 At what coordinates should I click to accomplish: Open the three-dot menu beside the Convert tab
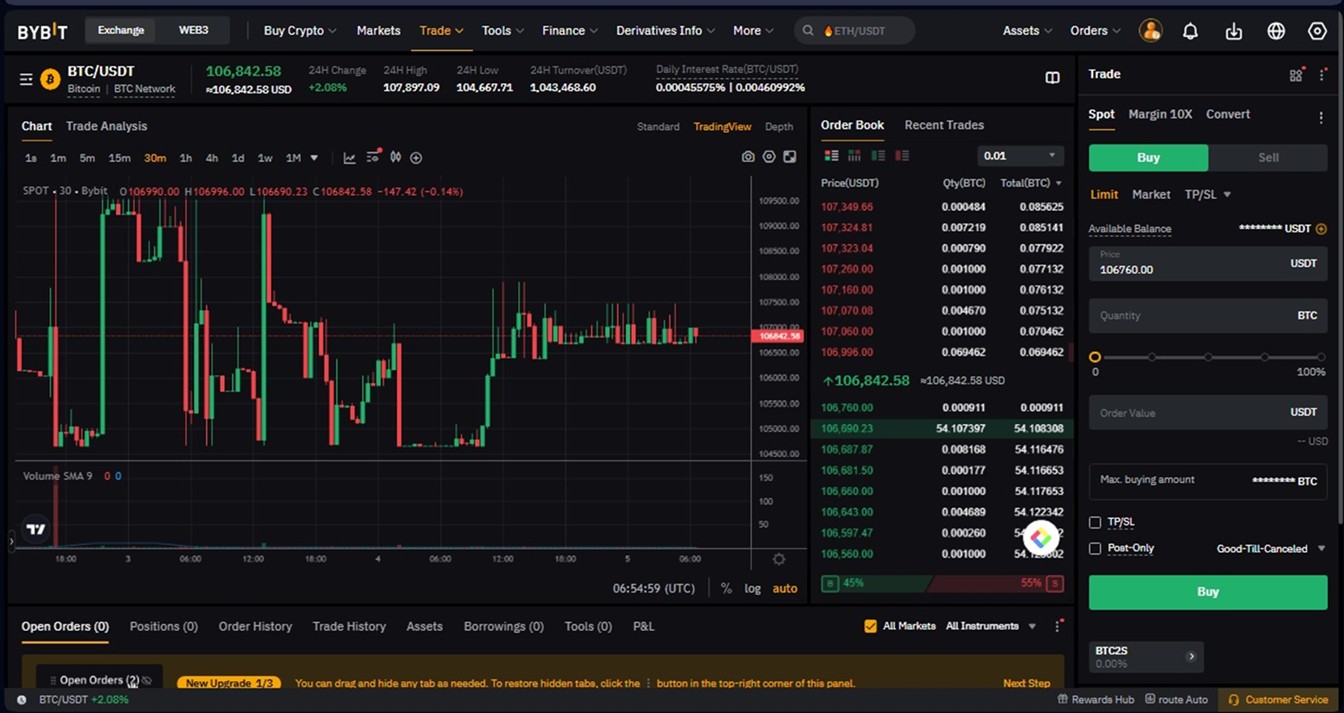point(1321,117)
